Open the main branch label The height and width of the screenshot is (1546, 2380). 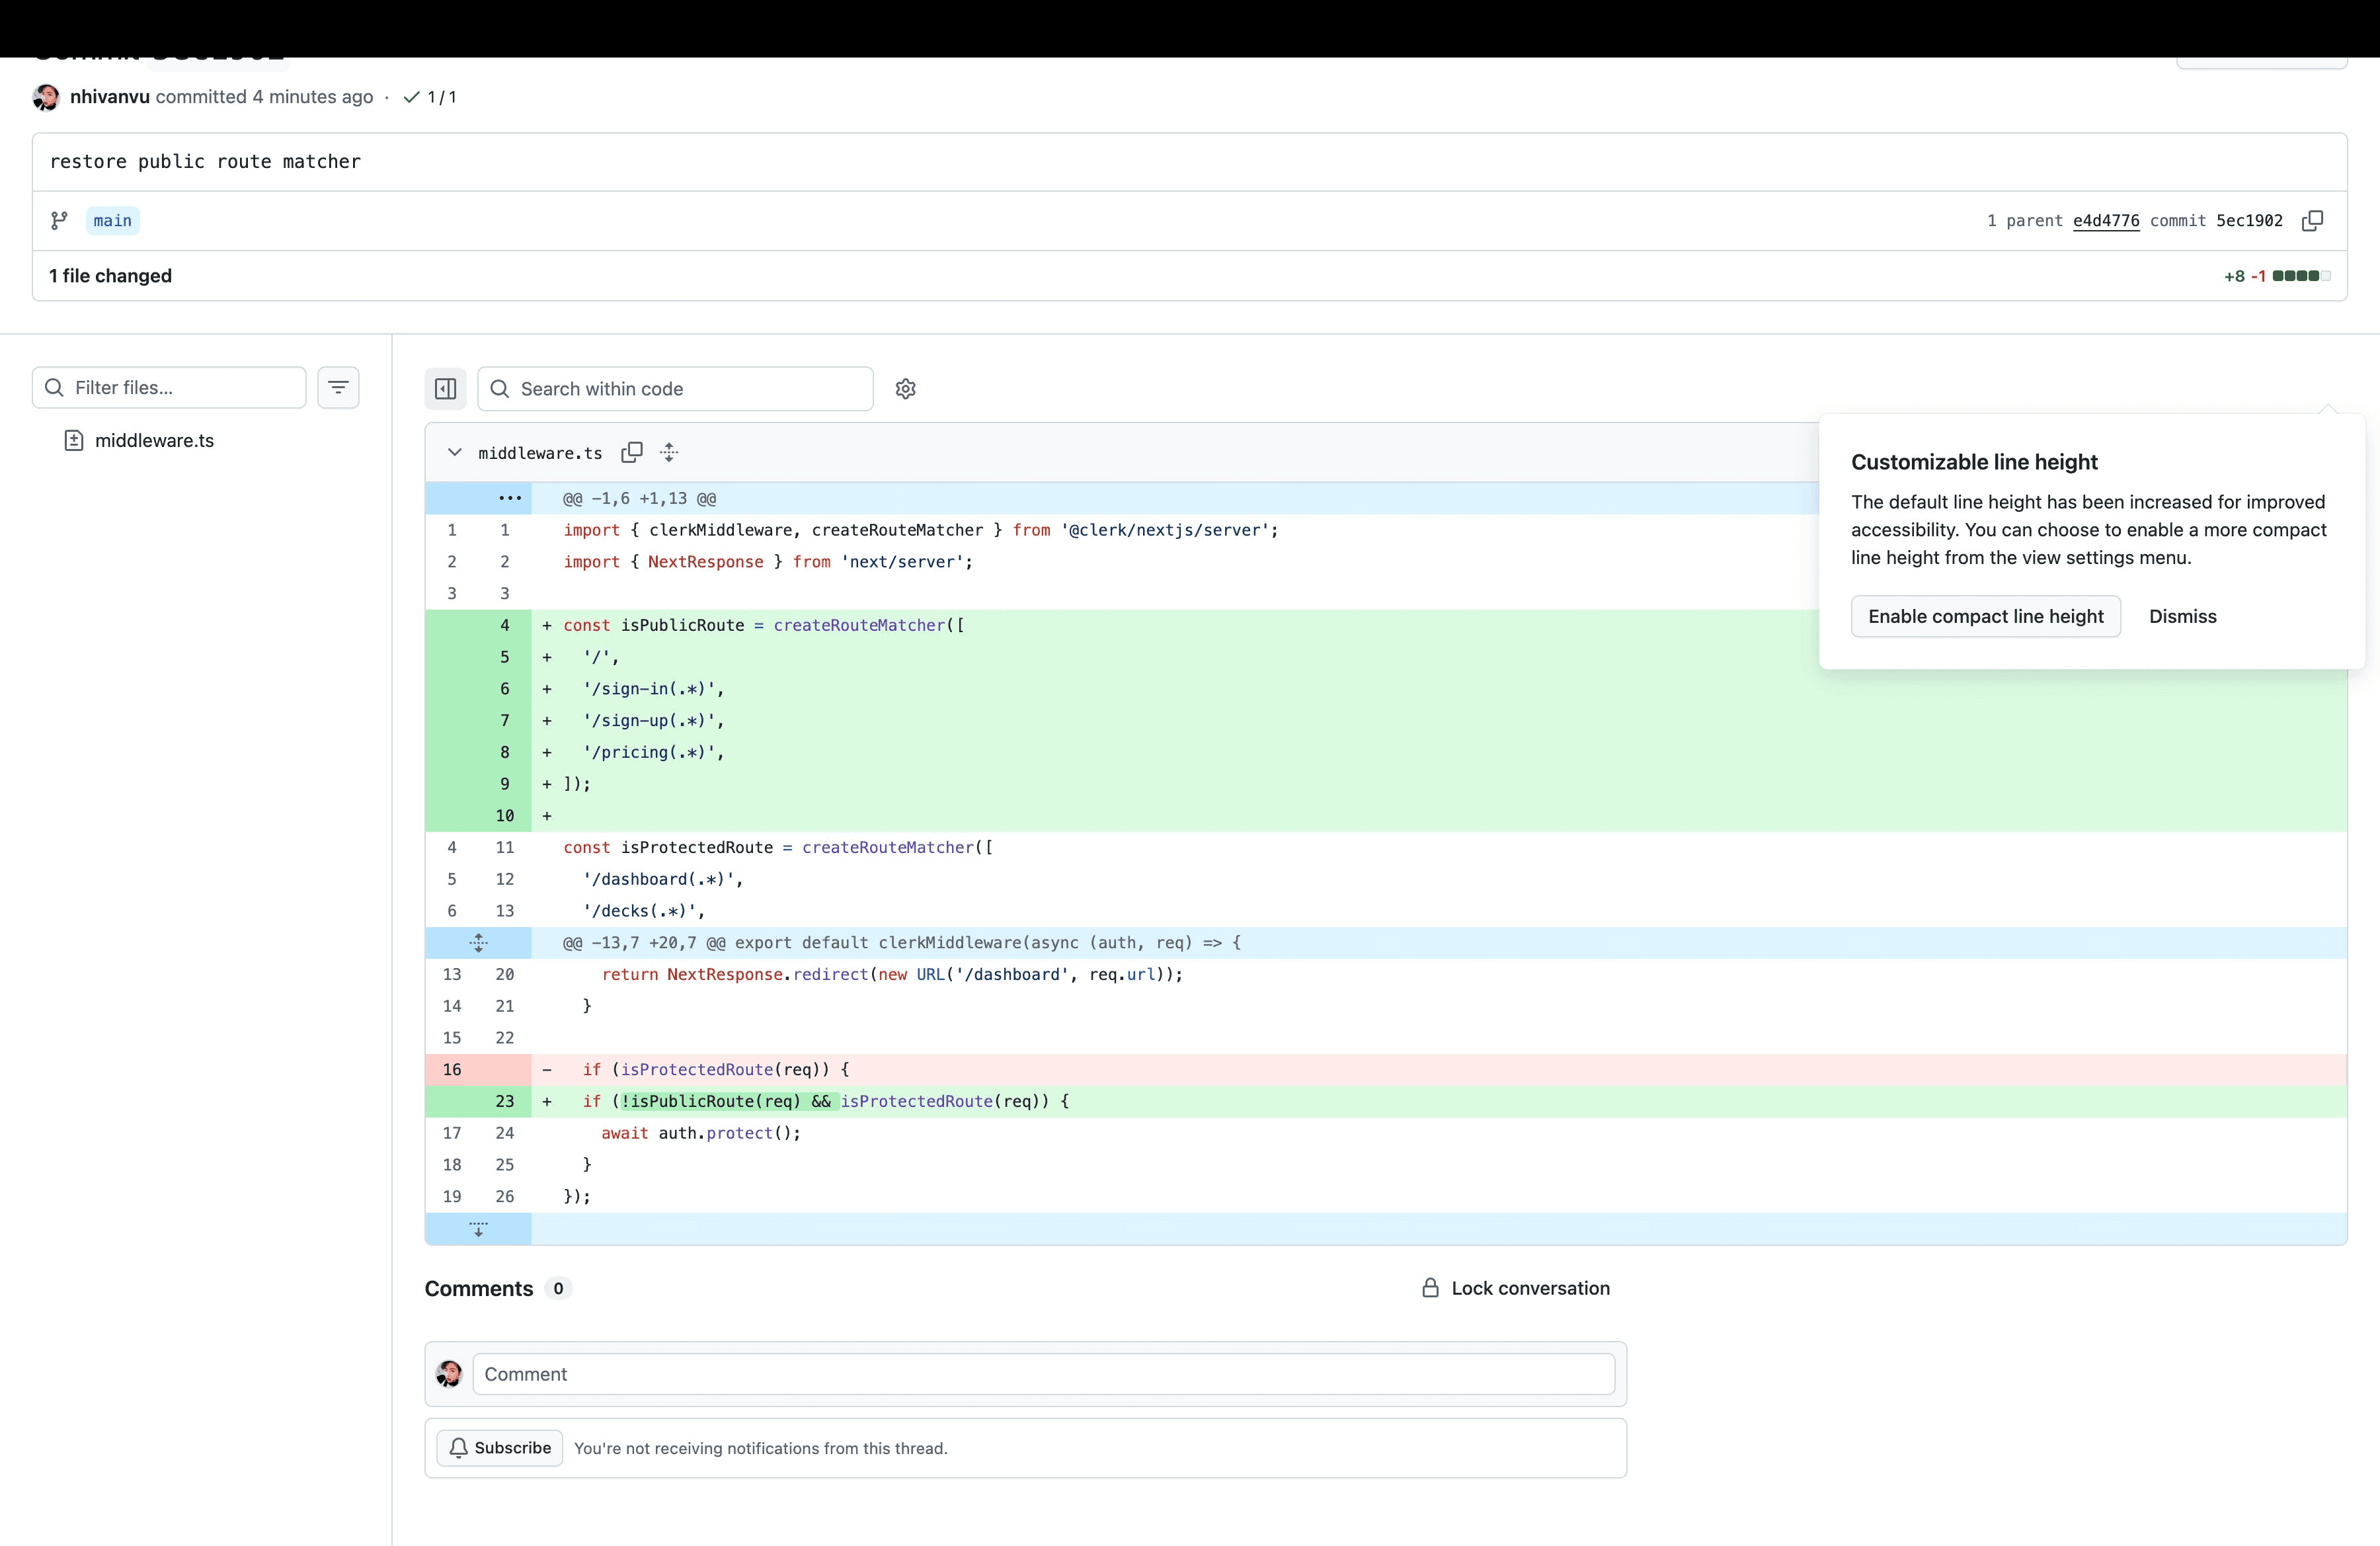tap(112, 221)
